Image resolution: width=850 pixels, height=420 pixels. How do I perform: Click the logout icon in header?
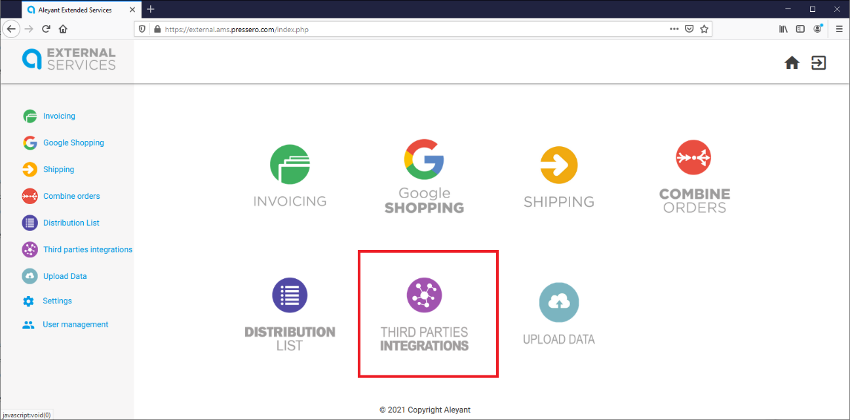[x=819, y=63]
